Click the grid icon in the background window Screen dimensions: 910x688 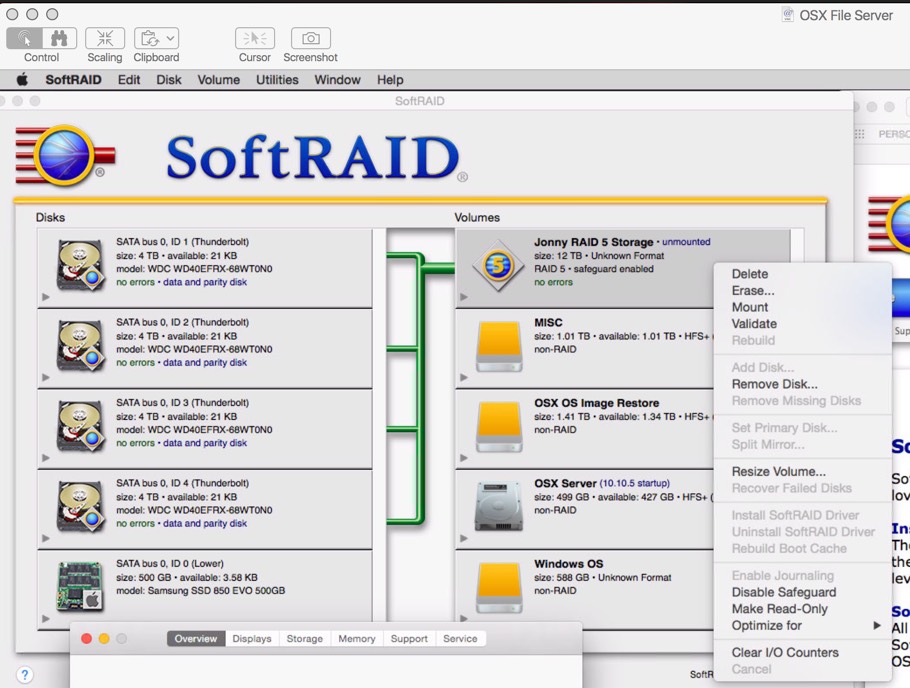point(860,134)
